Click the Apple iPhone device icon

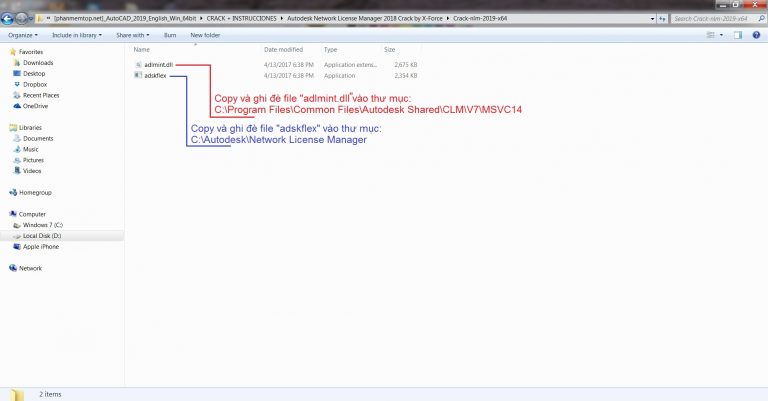(x=17, y=247)
